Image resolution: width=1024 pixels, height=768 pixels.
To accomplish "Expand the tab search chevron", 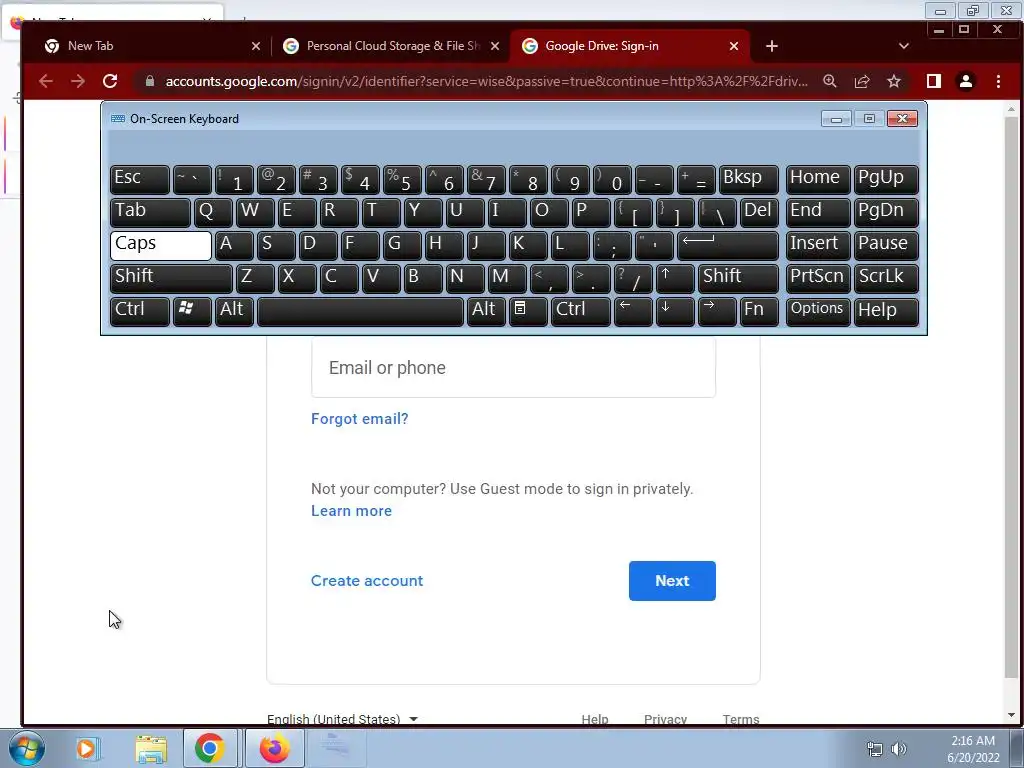I will click(904, 46).
